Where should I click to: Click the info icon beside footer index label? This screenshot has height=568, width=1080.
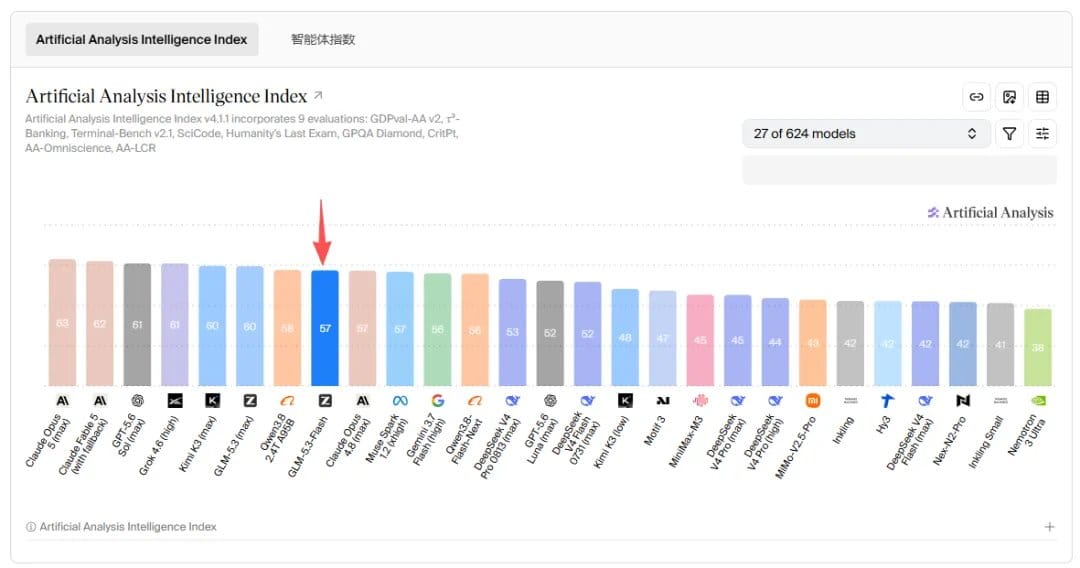pos(31,527)
